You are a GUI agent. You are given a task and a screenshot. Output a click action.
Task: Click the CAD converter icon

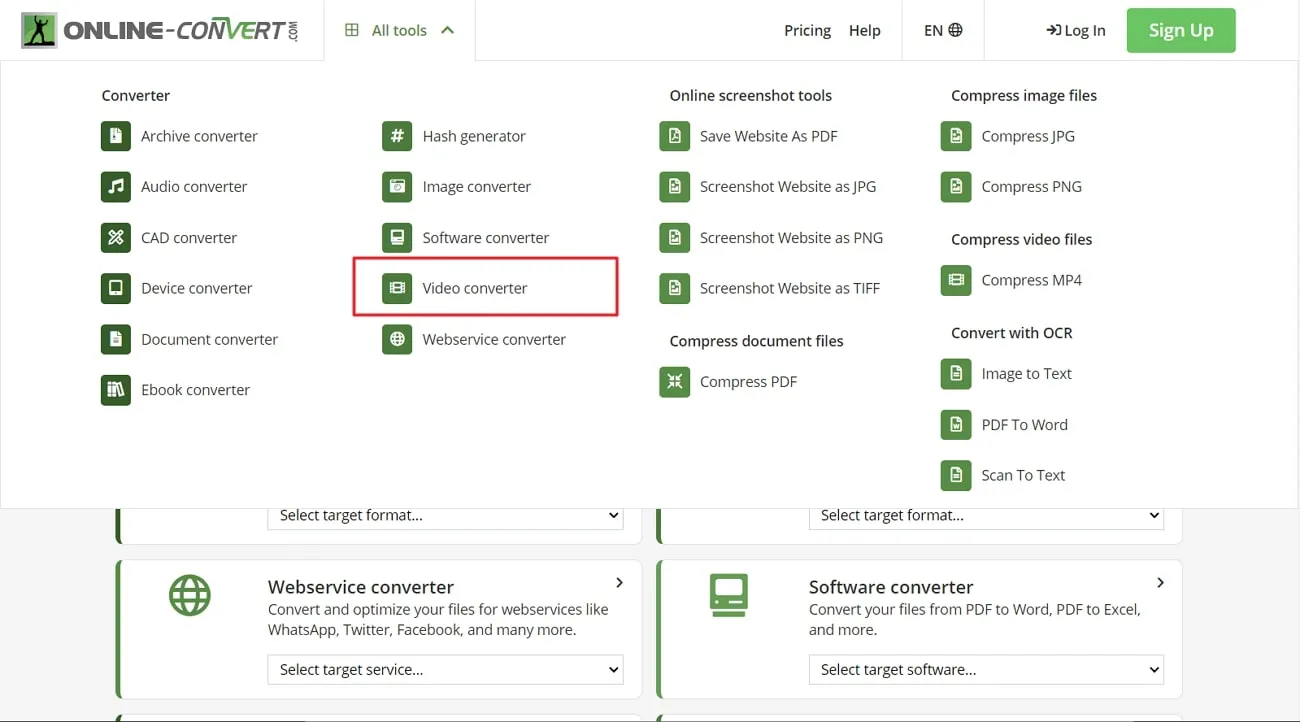pyautogui.click(x=115, y=237)
